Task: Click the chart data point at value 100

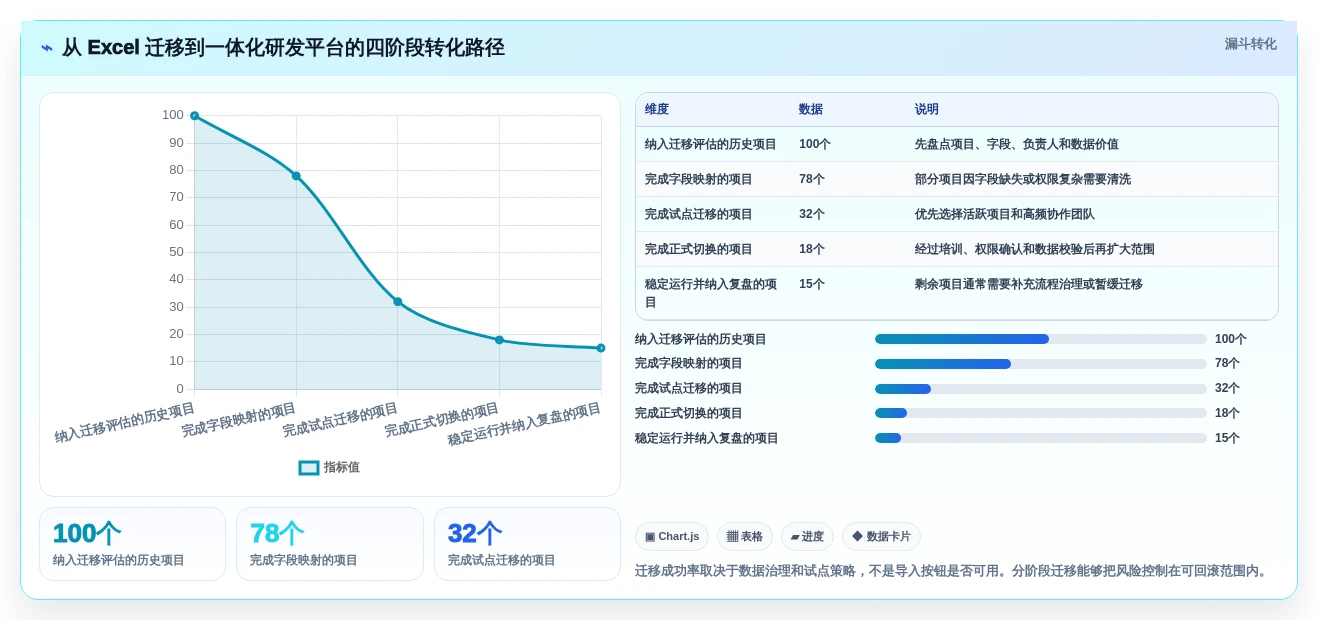Action: click(x=195, y=116)
